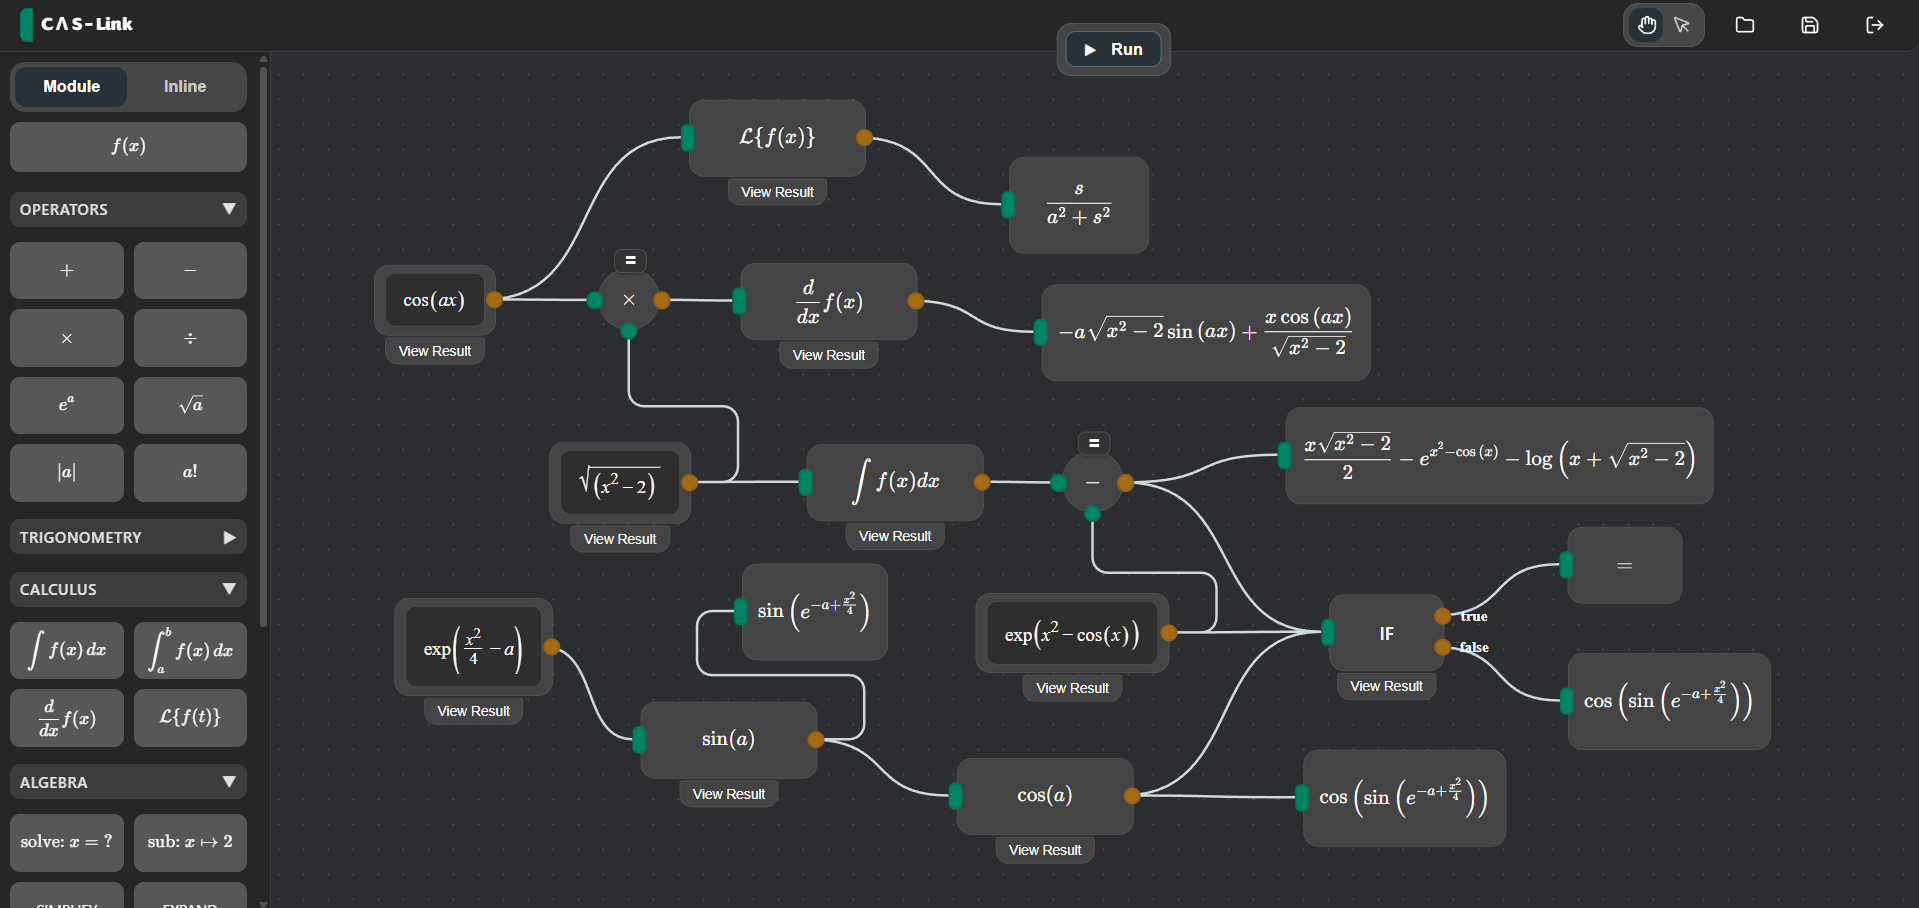Click the IF node true output port

coord(1442,616)
